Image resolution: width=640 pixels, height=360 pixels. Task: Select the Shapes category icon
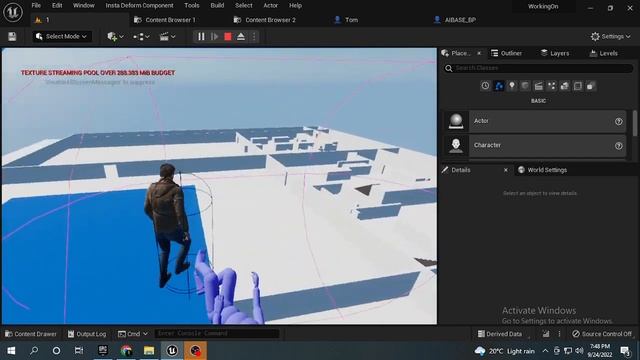pos(525,86)
